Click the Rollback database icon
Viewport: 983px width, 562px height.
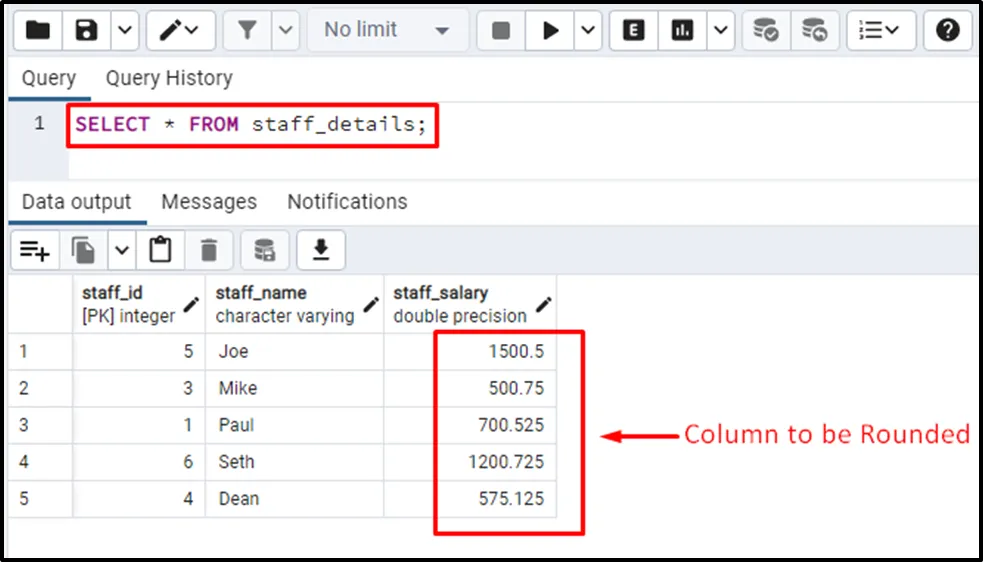point(814,31)
